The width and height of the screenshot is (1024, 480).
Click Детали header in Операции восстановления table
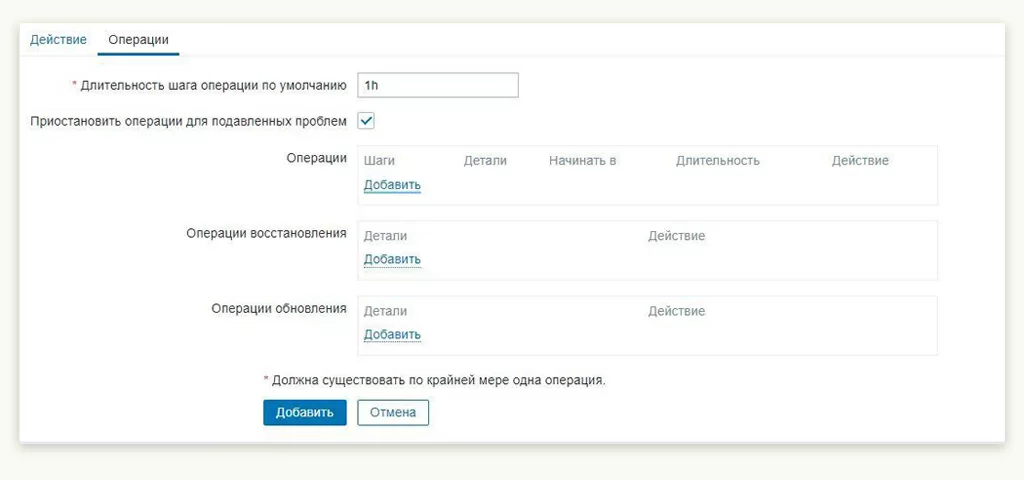click(x=385, y=236)
